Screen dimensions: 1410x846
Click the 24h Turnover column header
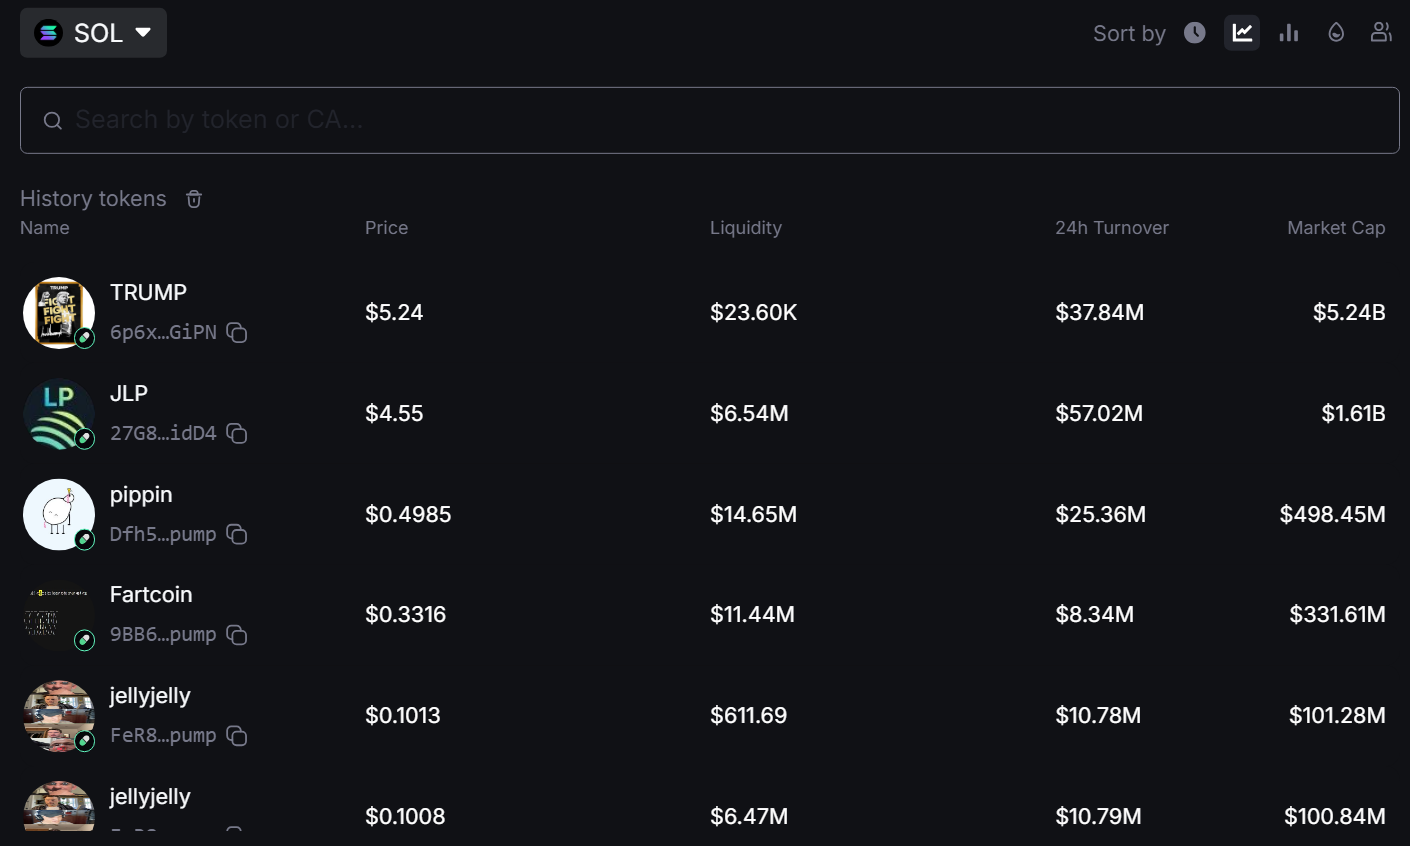tap(1112, 228)
